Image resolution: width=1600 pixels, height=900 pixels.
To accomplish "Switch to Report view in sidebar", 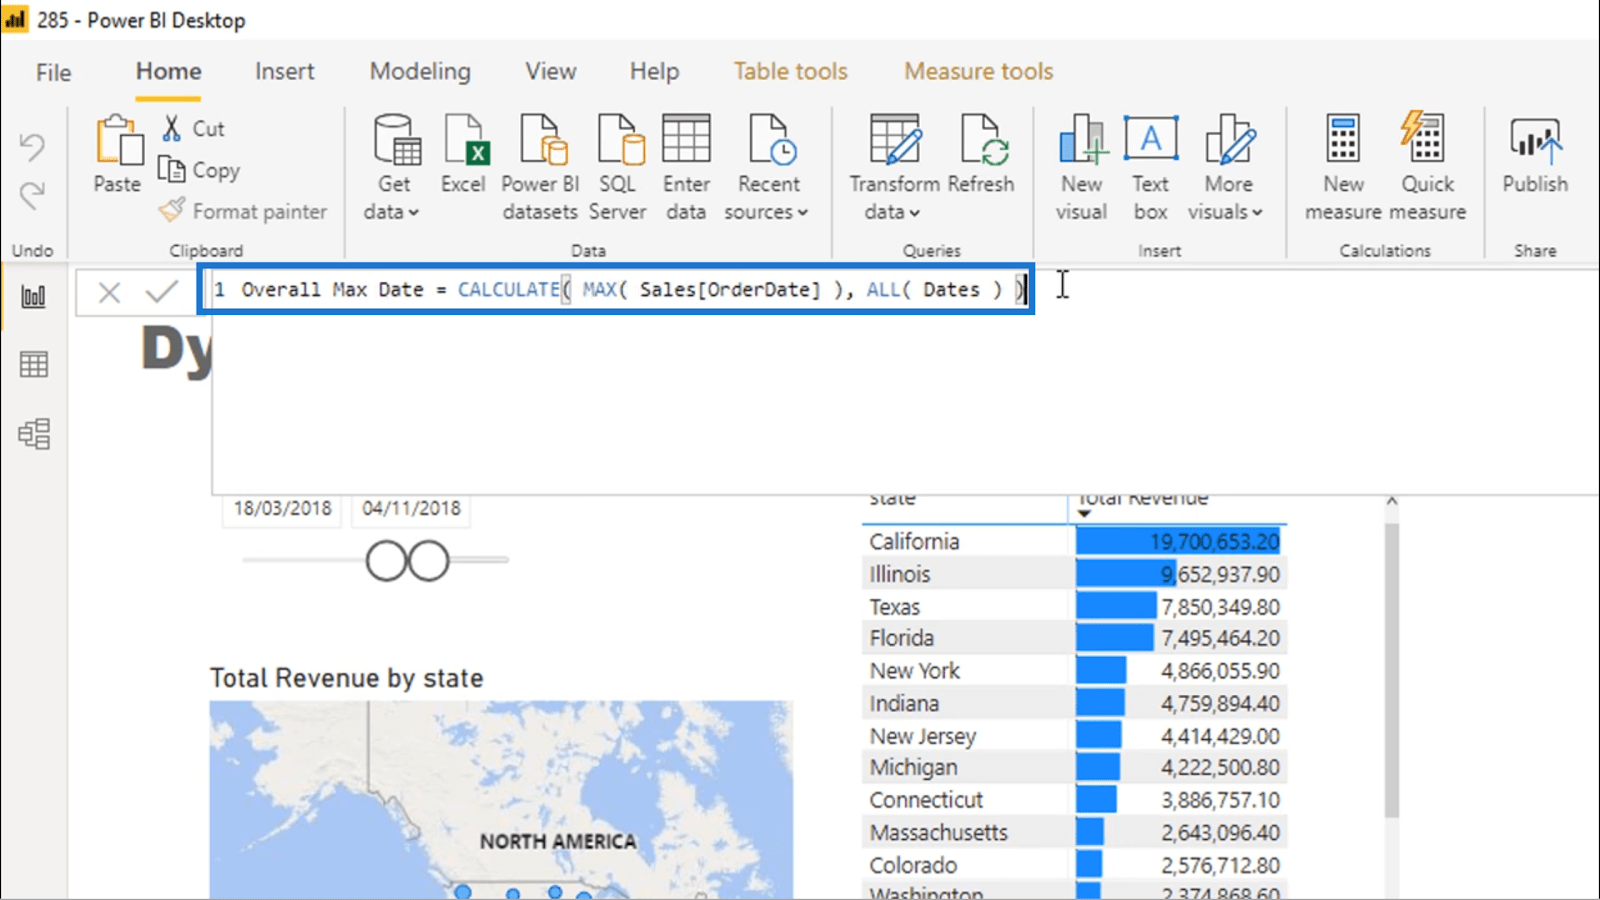I will tap(34, 296).
